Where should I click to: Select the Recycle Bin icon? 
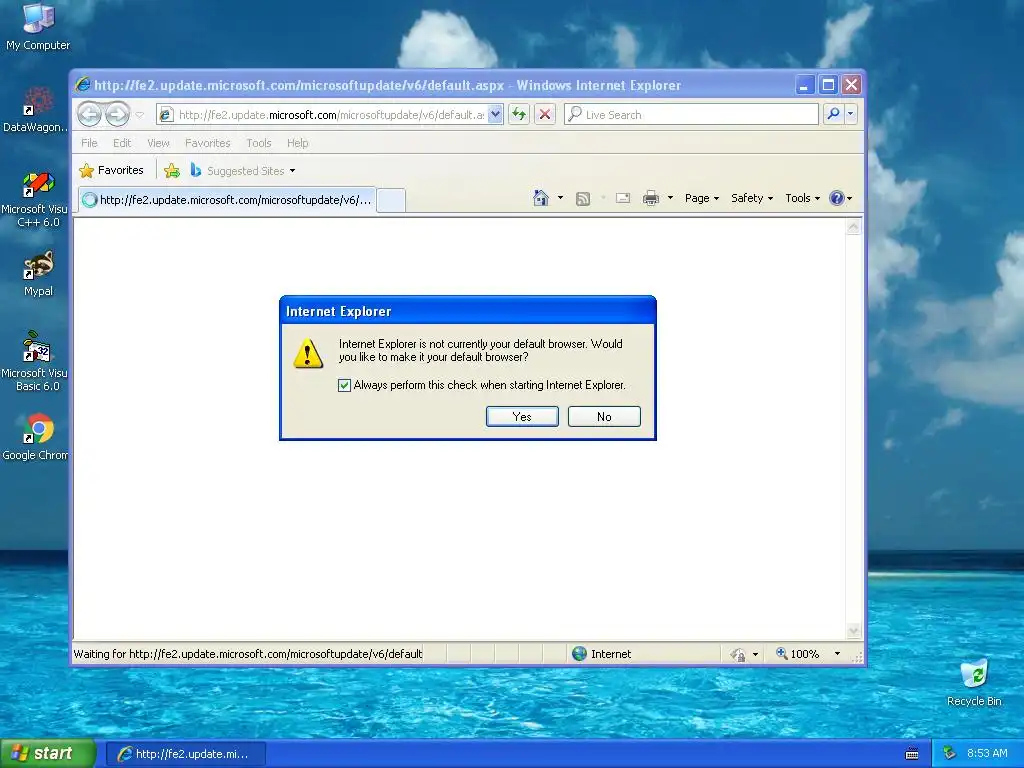point(974,683)
